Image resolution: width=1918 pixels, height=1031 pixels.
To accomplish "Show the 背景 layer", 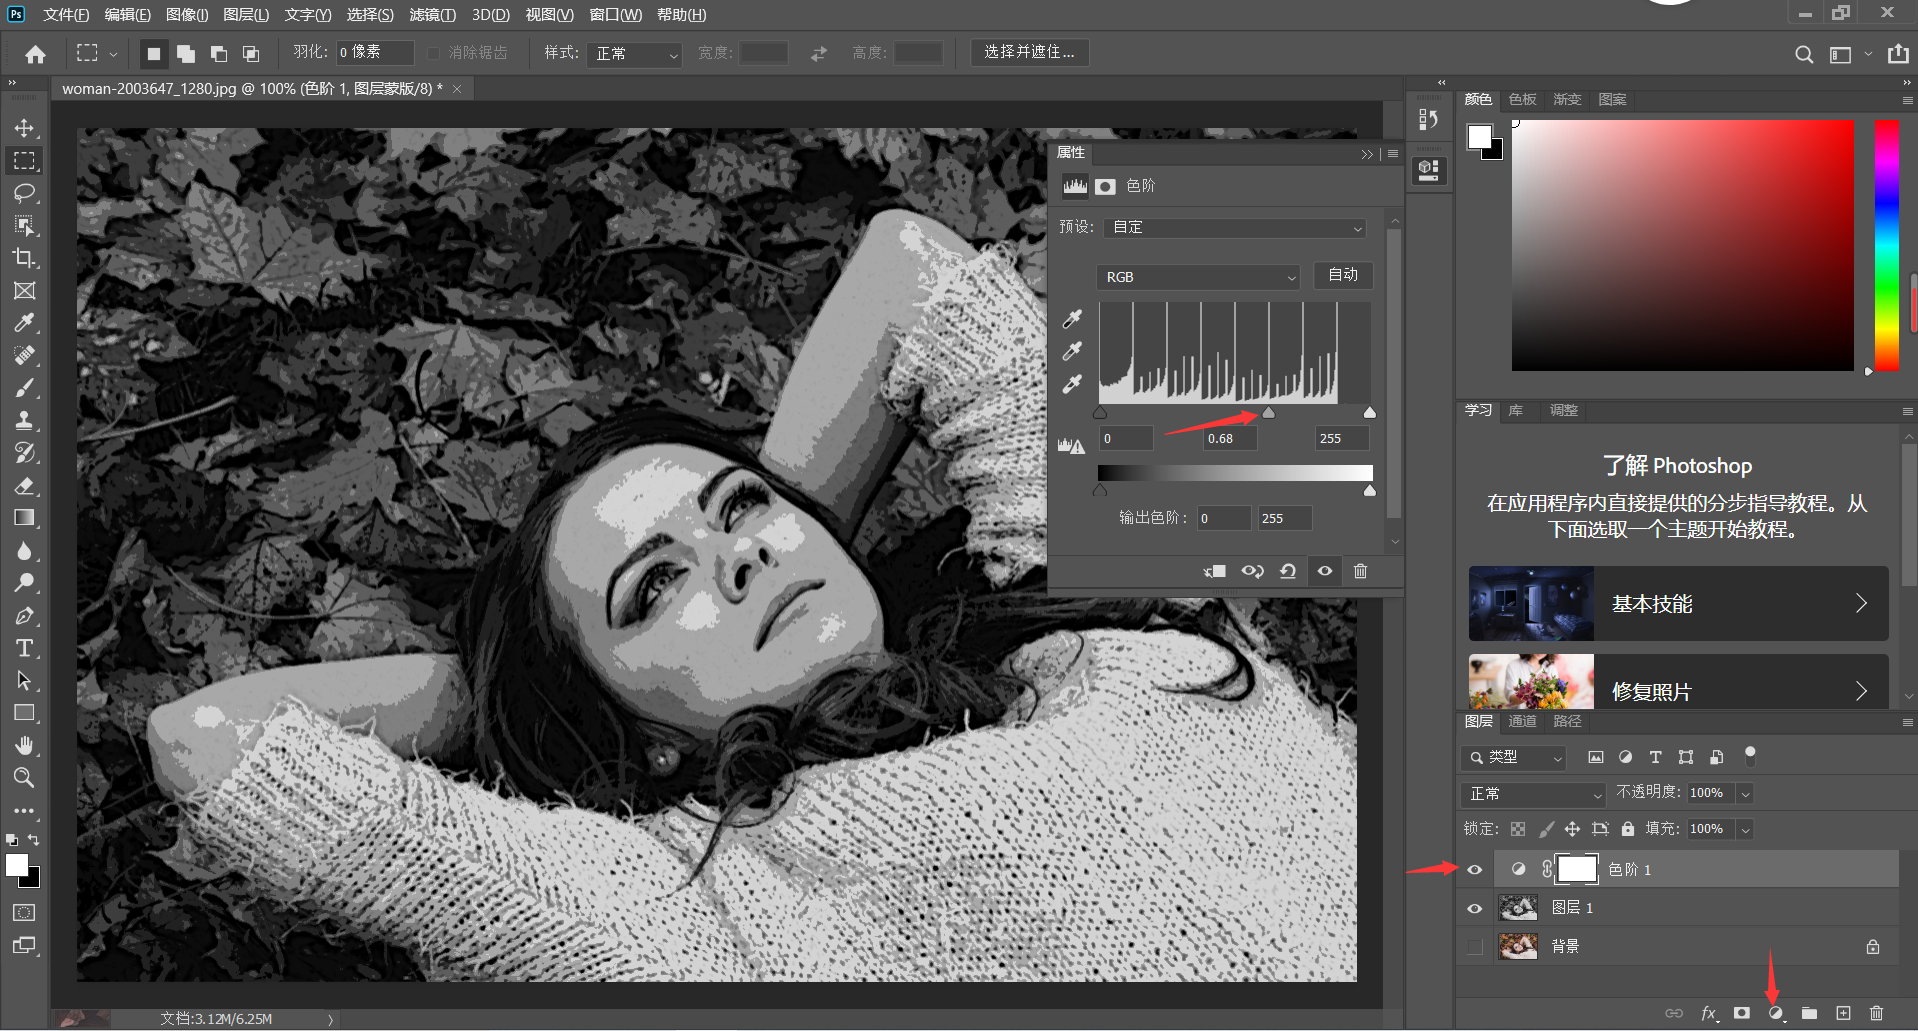I will [x=1474, y=946].
